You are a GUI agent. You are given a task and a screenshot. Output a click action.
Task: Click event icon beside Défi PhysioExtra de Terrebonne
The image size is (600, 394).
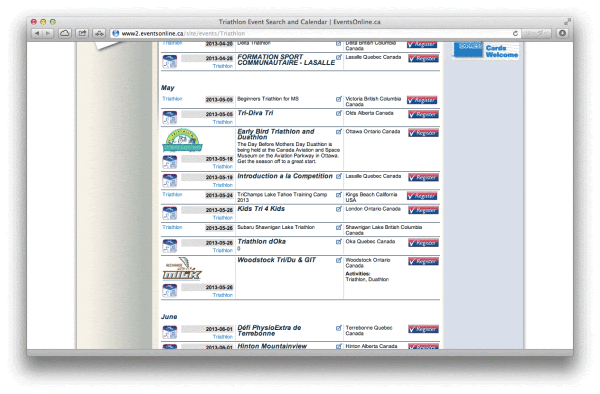pyautogui.click(x=170, y=332)
